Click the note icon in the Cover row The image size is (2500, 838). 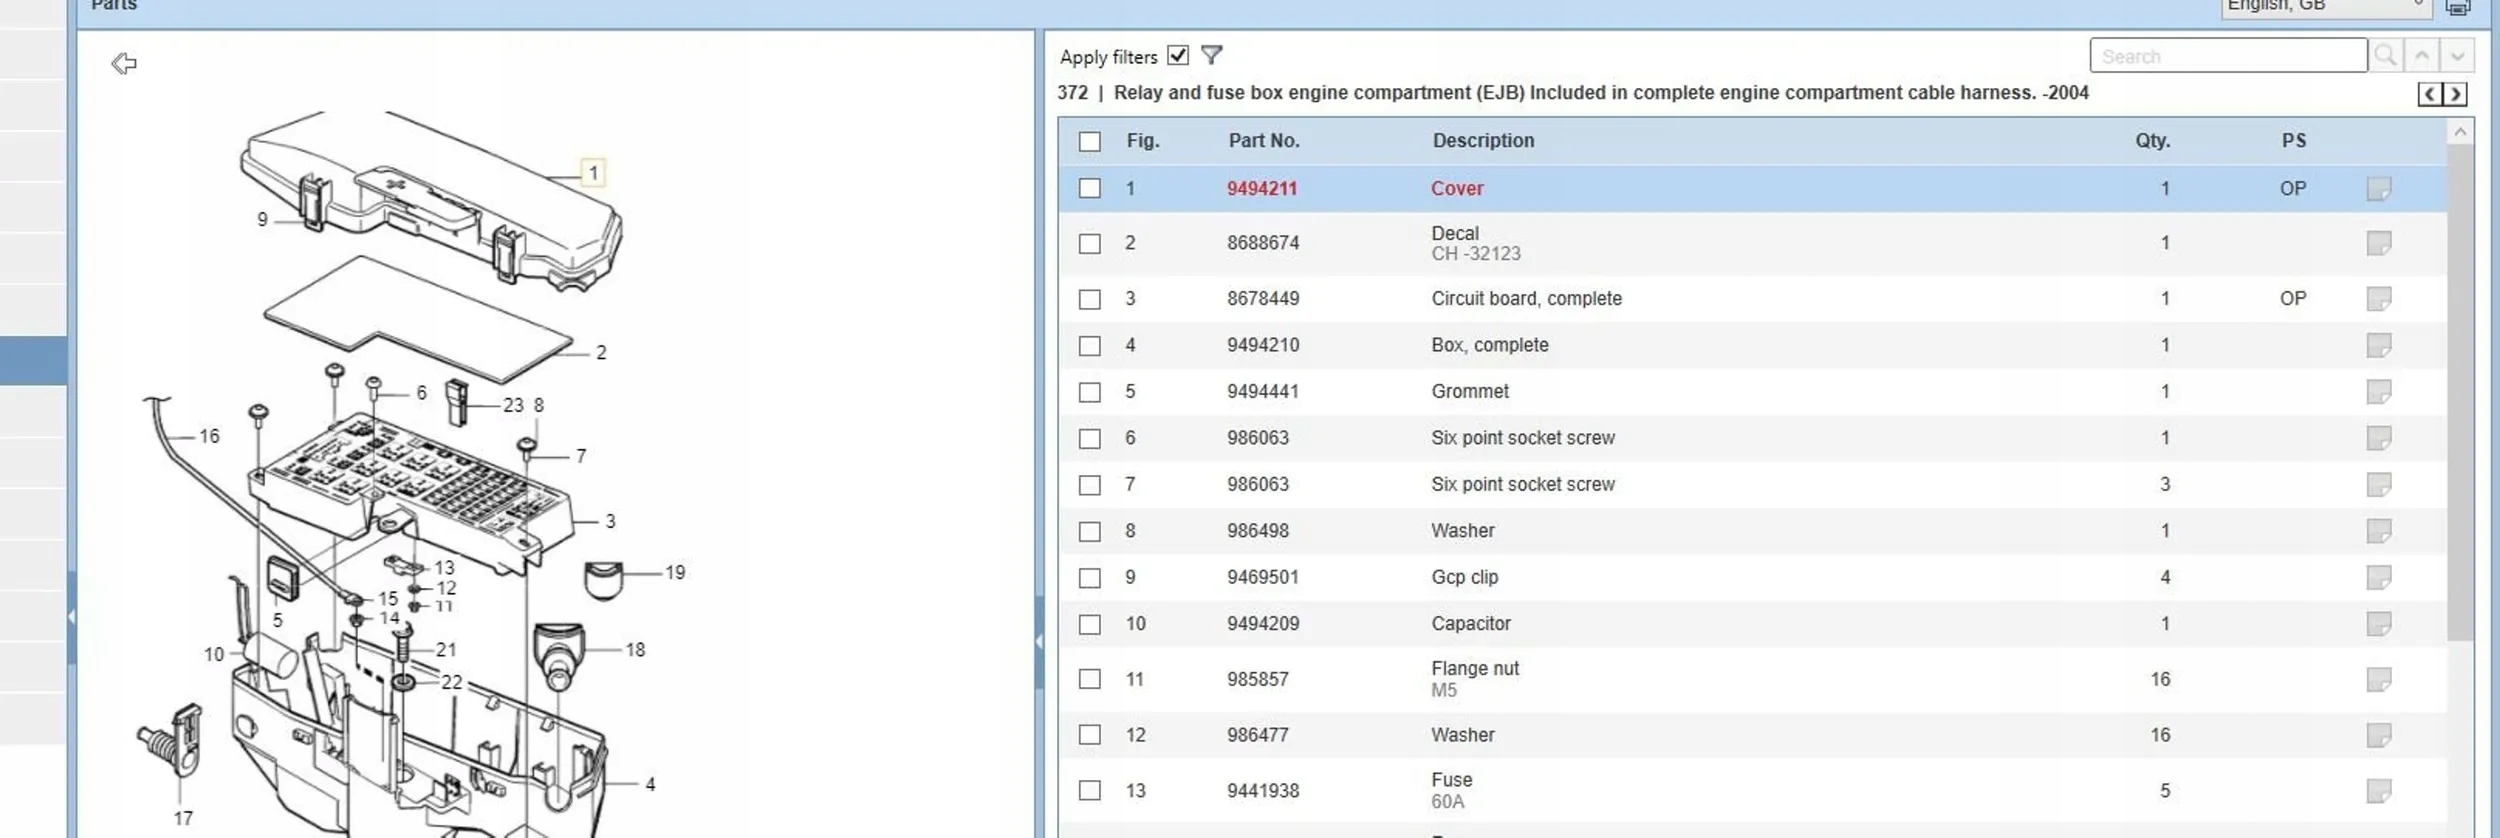coord(2378,189)
